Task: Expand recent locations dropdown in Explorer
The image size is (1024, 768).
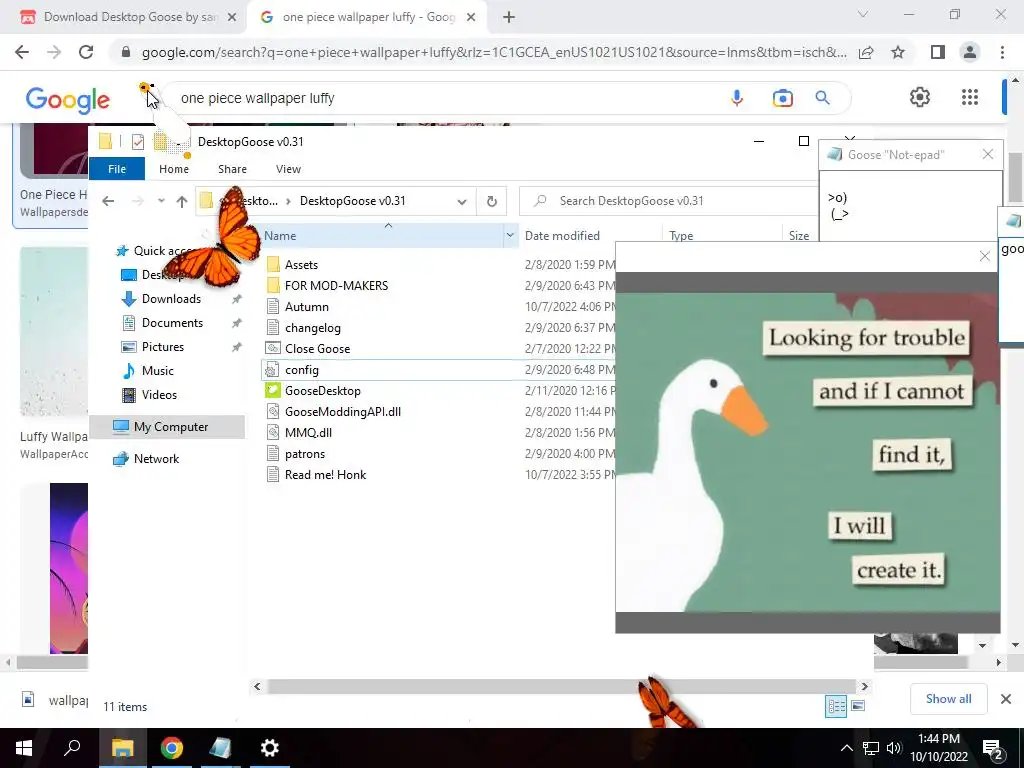Action: (x=161, y=201)
